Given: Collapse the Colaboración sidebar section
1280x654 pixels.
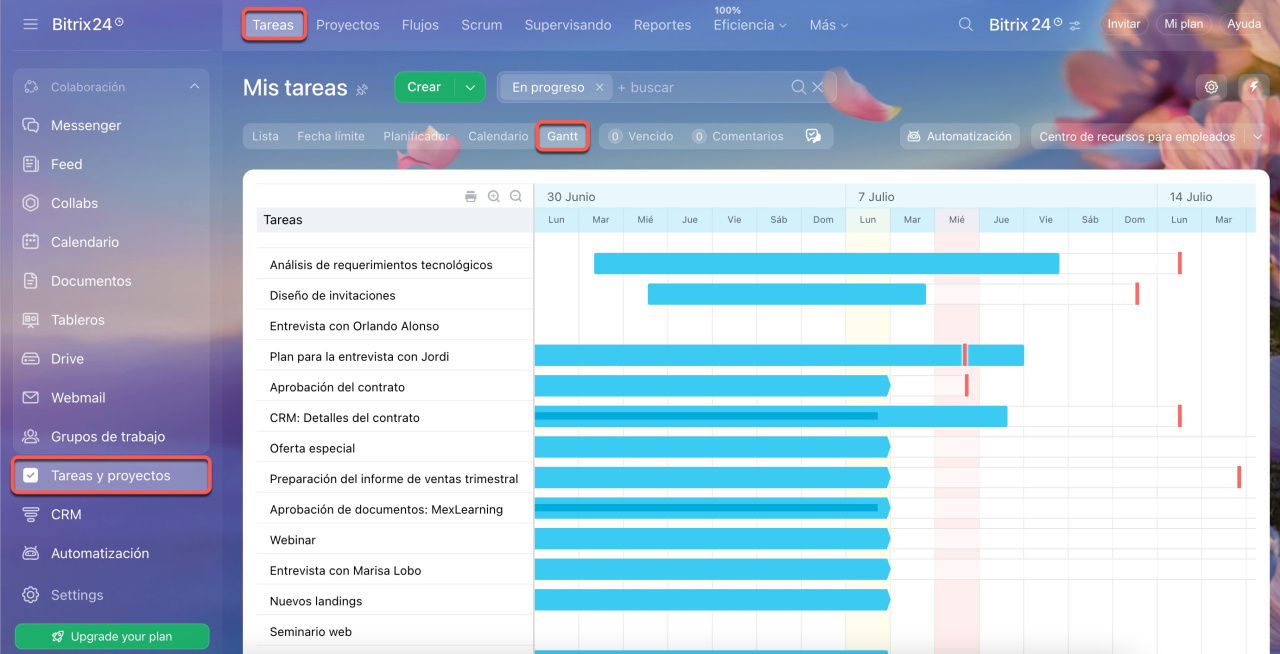Looking at the screenshot, I should (194, 87).
